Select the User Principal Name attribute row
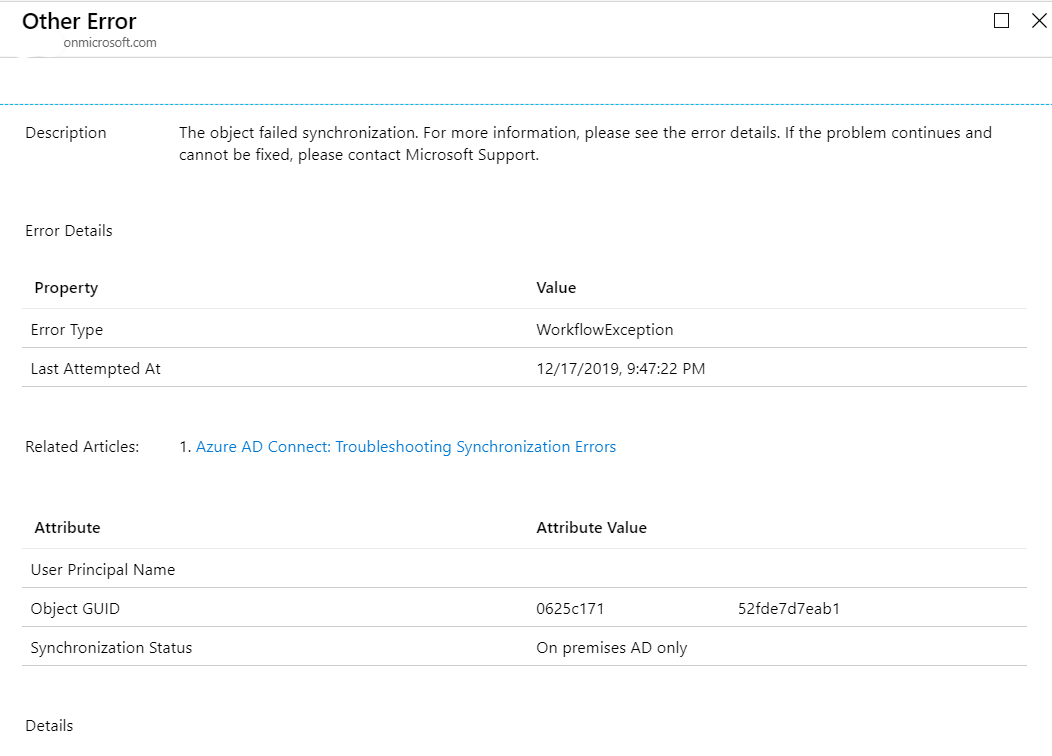This screenshot has width=1052, height=756. pyautogui.click(x=104, y=568)
